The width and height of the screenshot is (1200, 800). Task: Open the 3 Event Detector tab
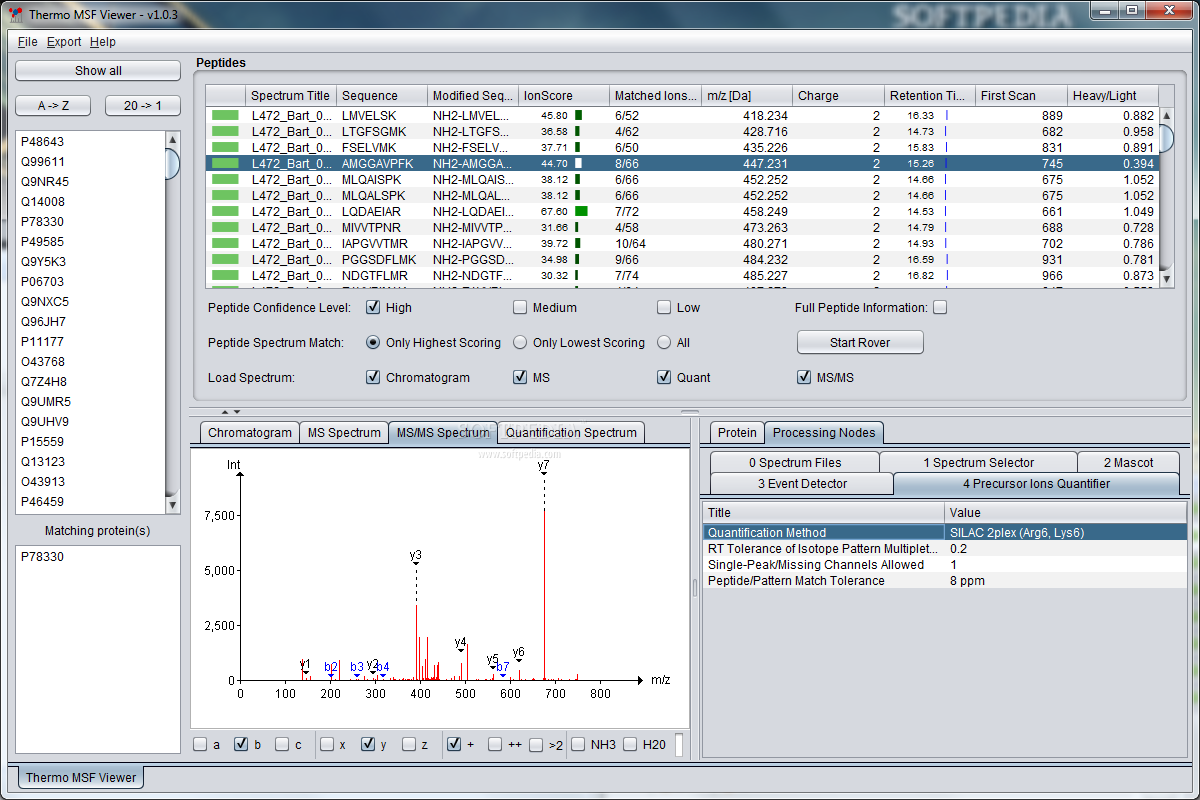point(802,483)
